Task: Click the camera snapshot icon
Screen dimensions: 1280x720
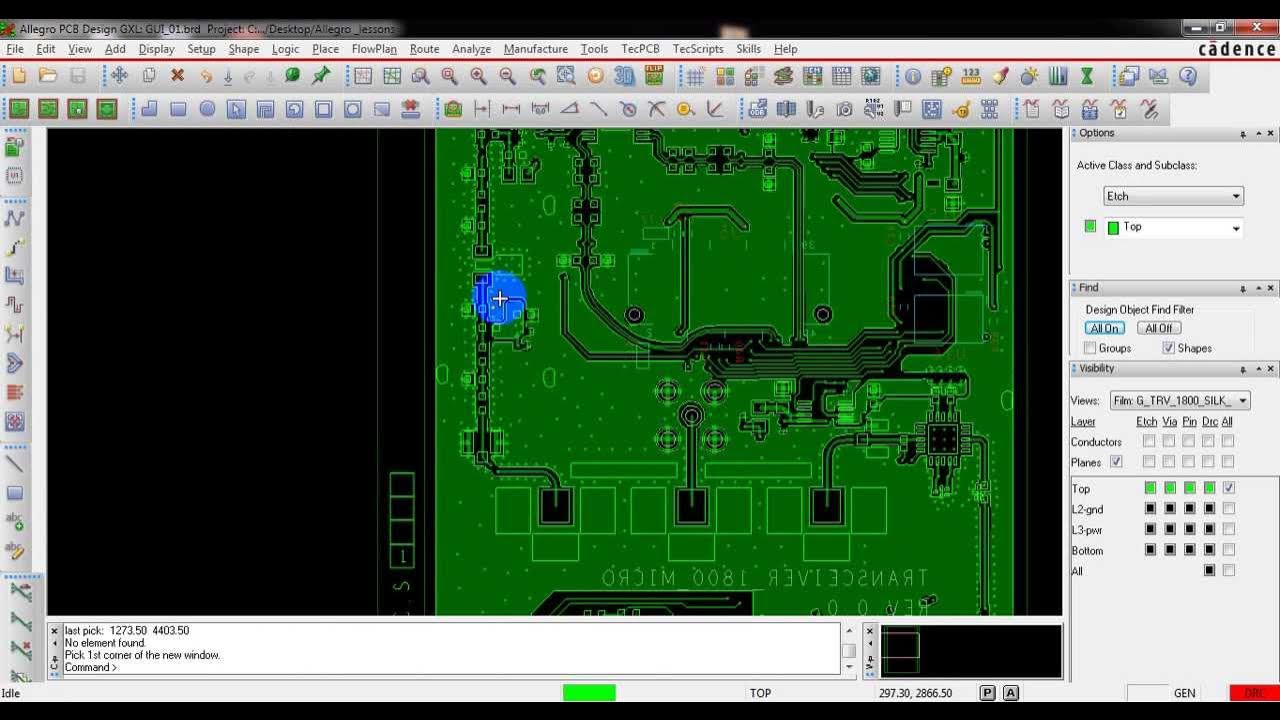Action: tap(845, 109)
